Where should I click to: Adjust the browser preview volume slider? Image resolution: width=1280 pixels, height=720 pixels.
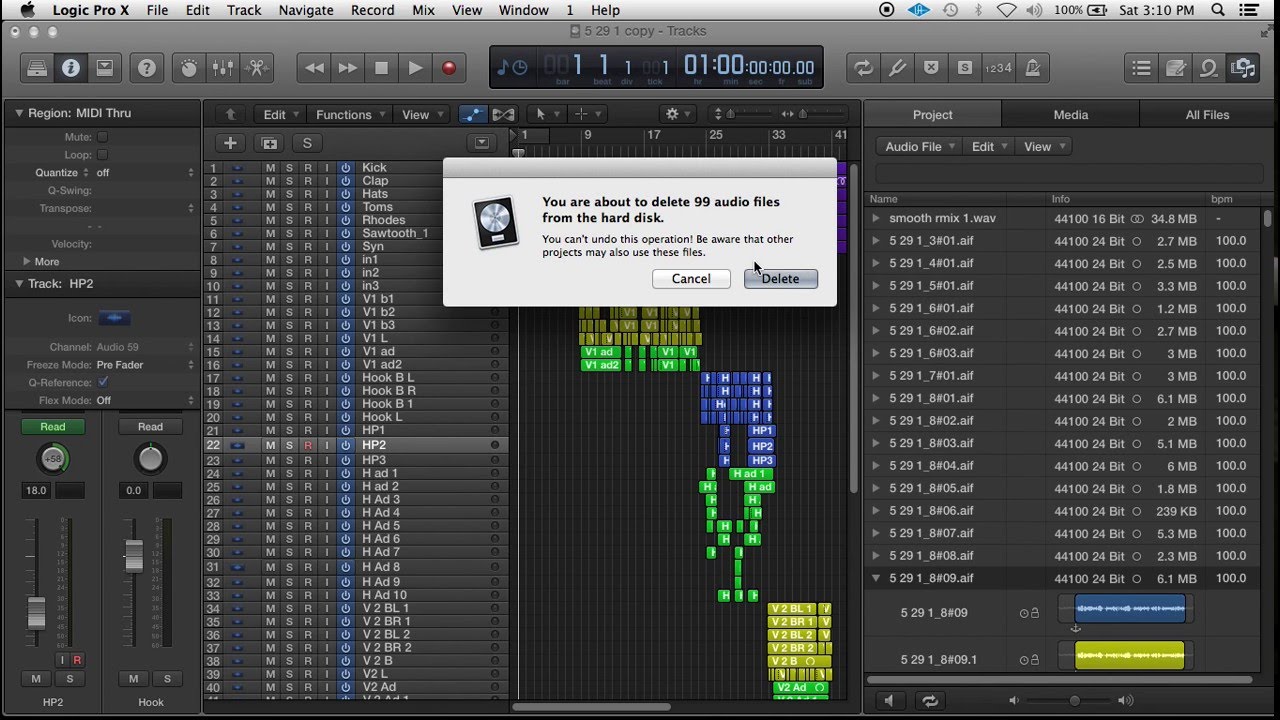(x=1074, y=701)
